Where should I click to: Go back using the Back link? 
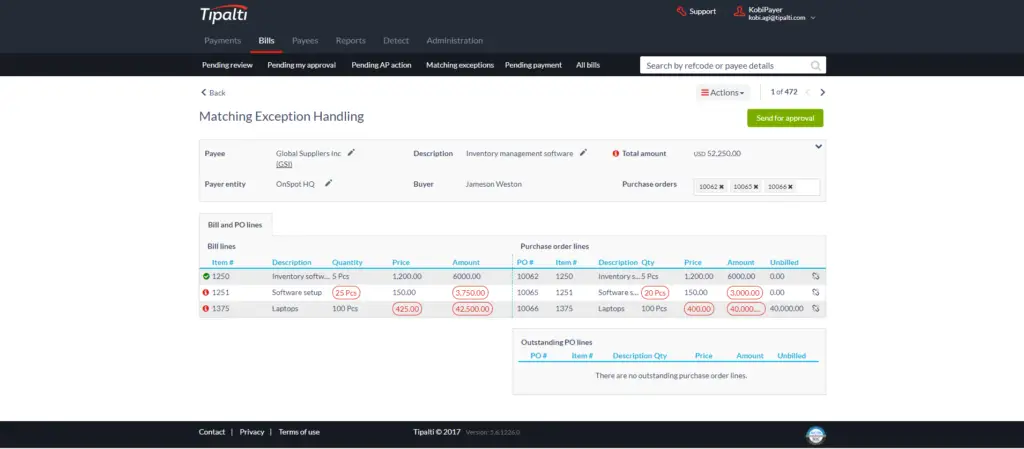click(213, 92)
